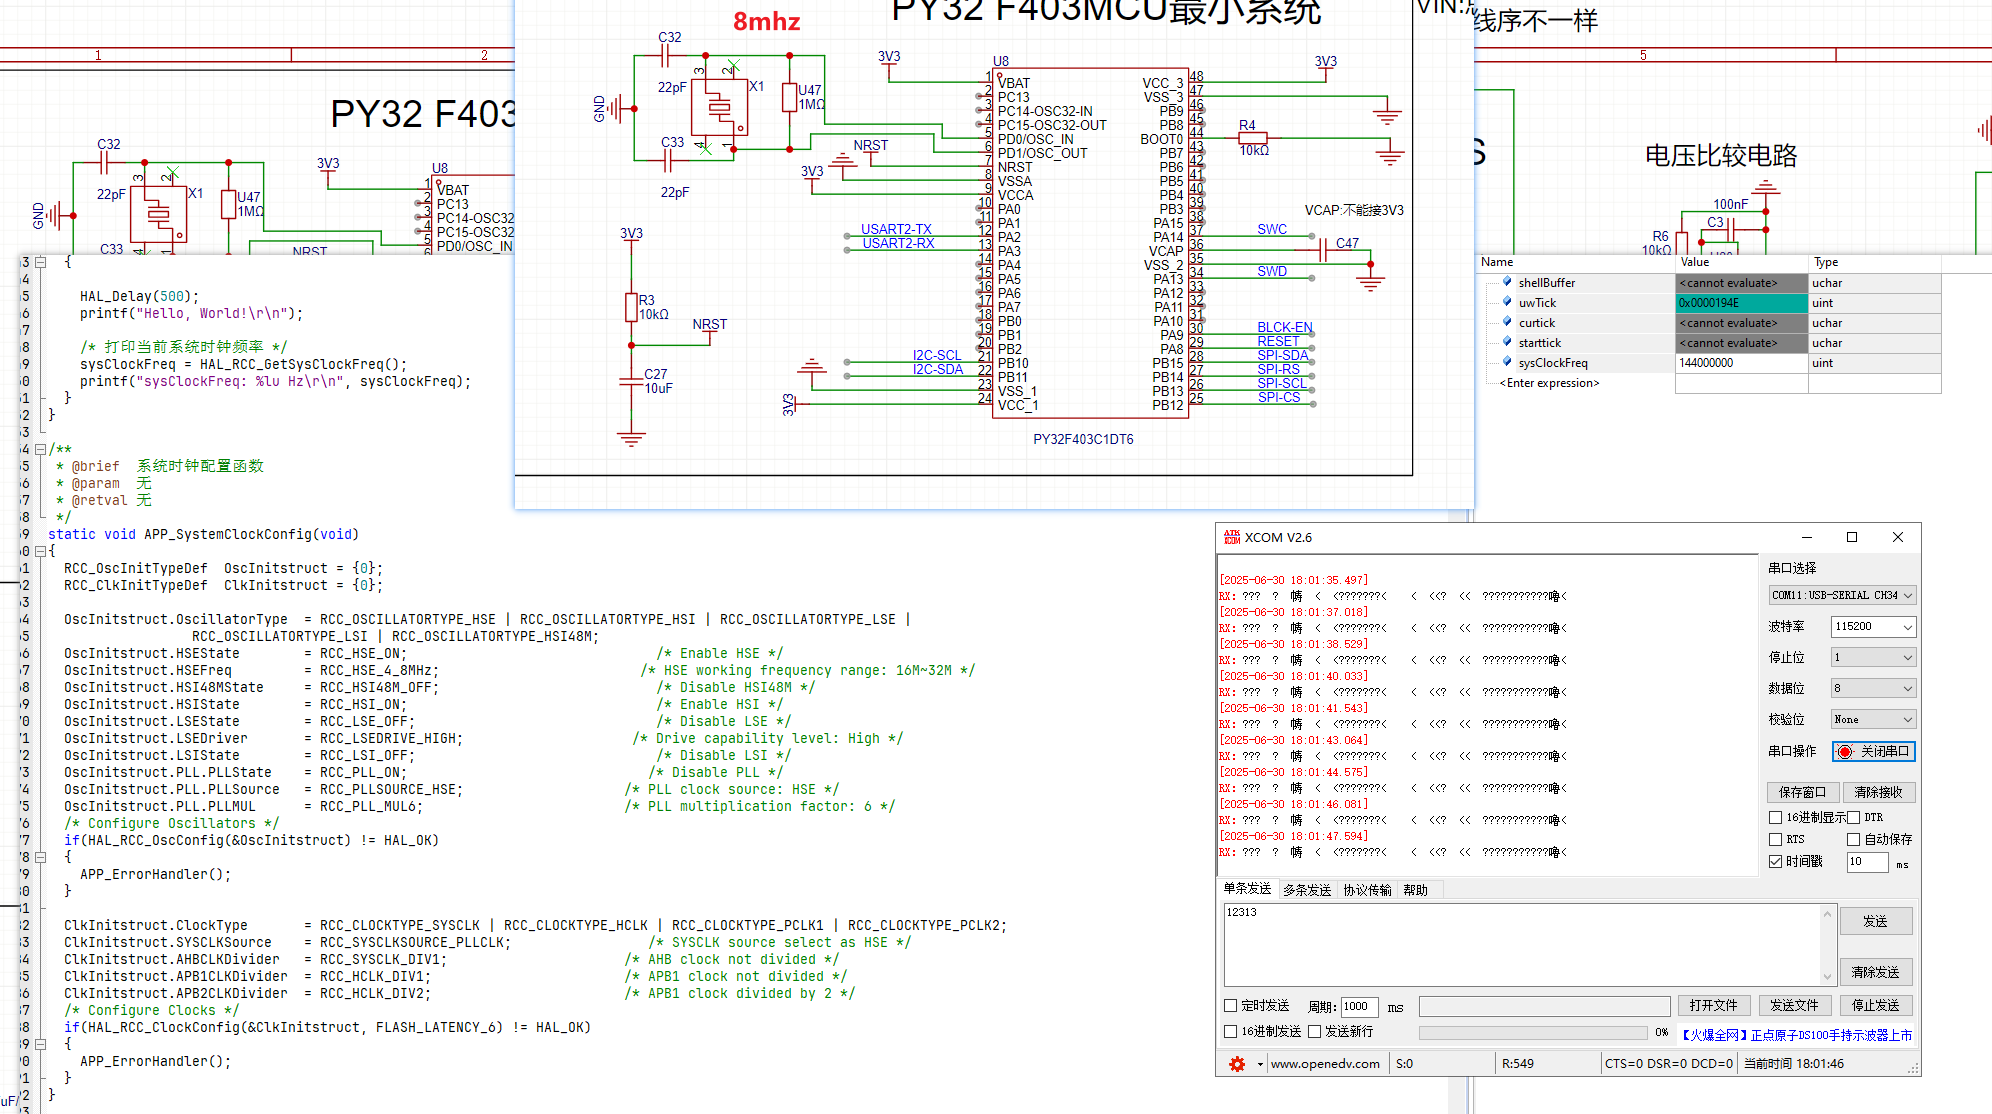Collapse the APP_SystemClockConfig function body fold marker

[x=40, y=552]
